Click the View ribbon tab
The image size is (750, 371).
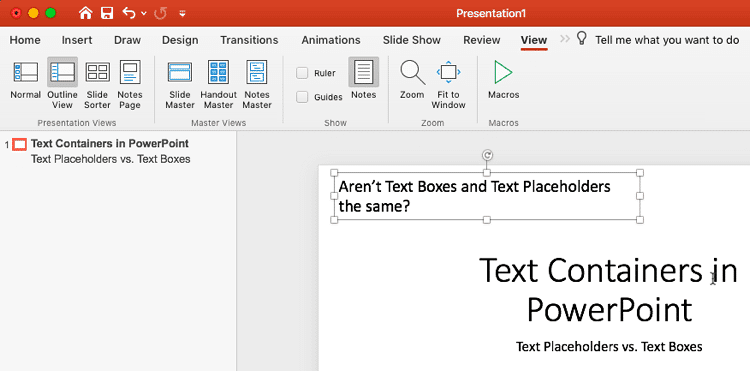tap(534, 40)
